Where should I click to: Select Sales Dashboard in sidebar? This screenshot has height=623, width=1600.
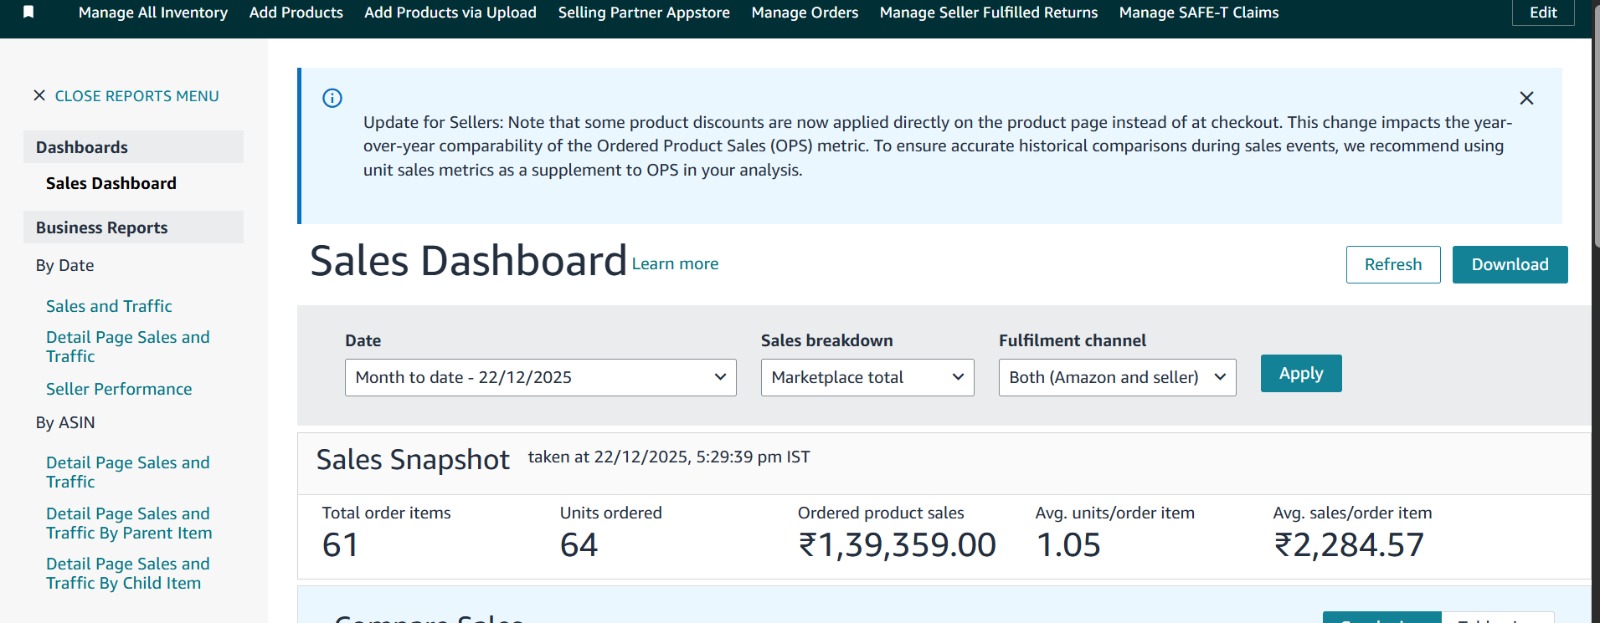111,183
